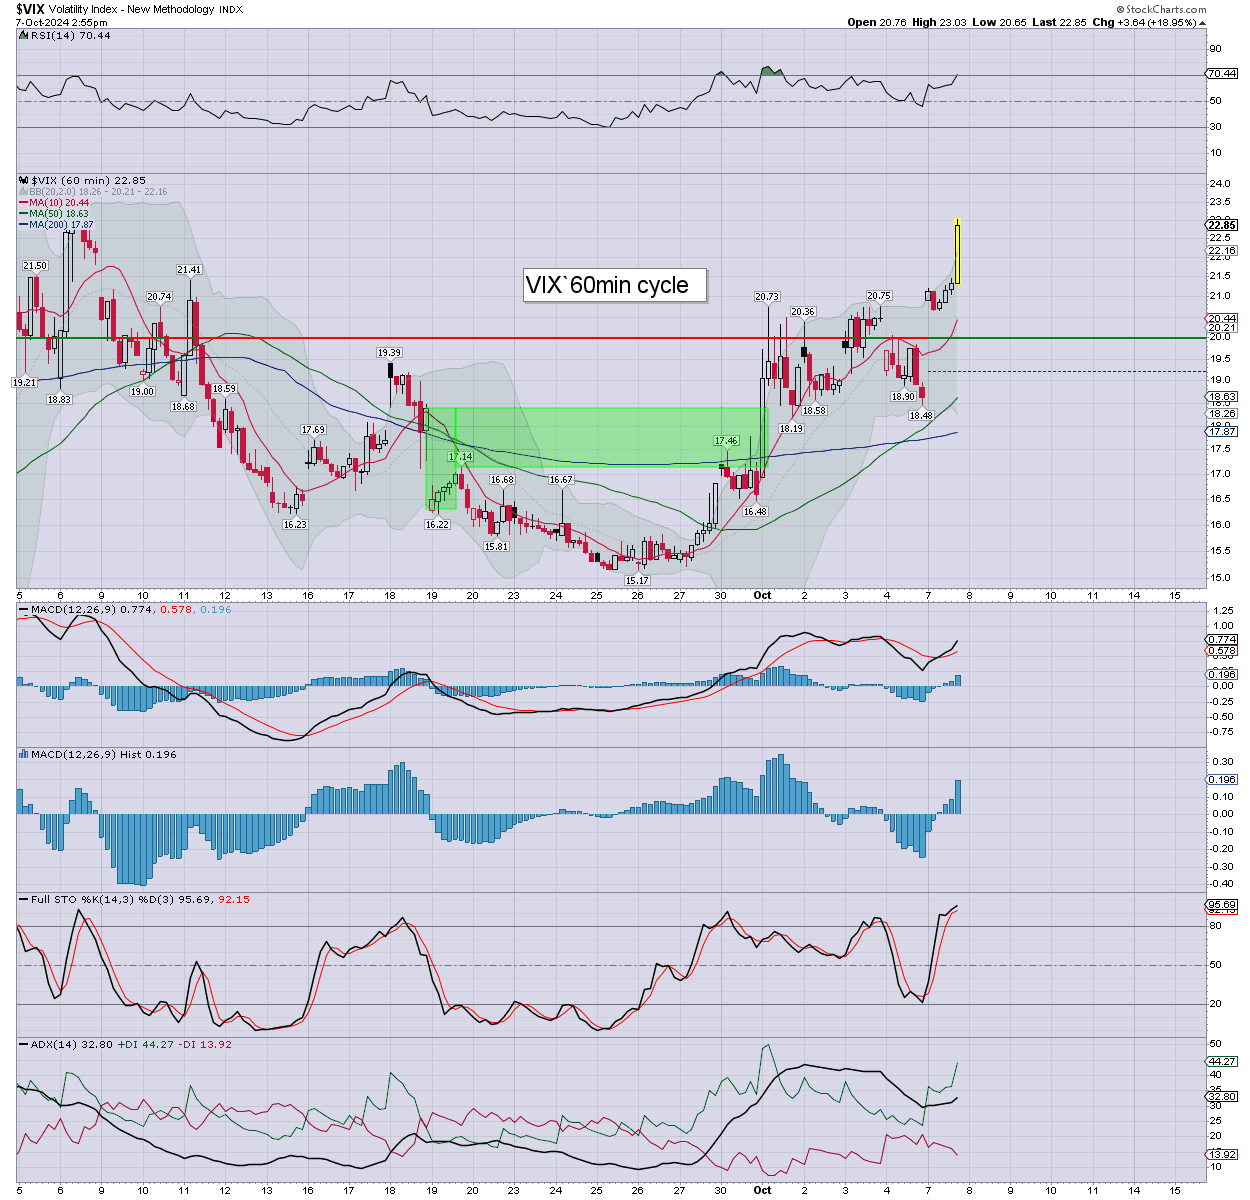This screenshot has height=1200, width=1250.
Task: Click the MACD Hist bar-chart legend icon
Action: pos(23,754)
